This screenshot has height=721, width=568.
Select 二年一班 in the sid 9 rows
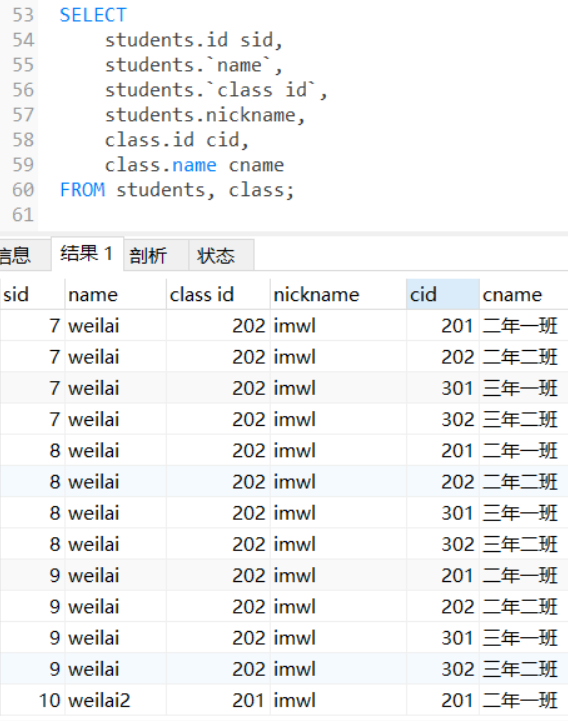pyautogui.click(x=523, y=575)
